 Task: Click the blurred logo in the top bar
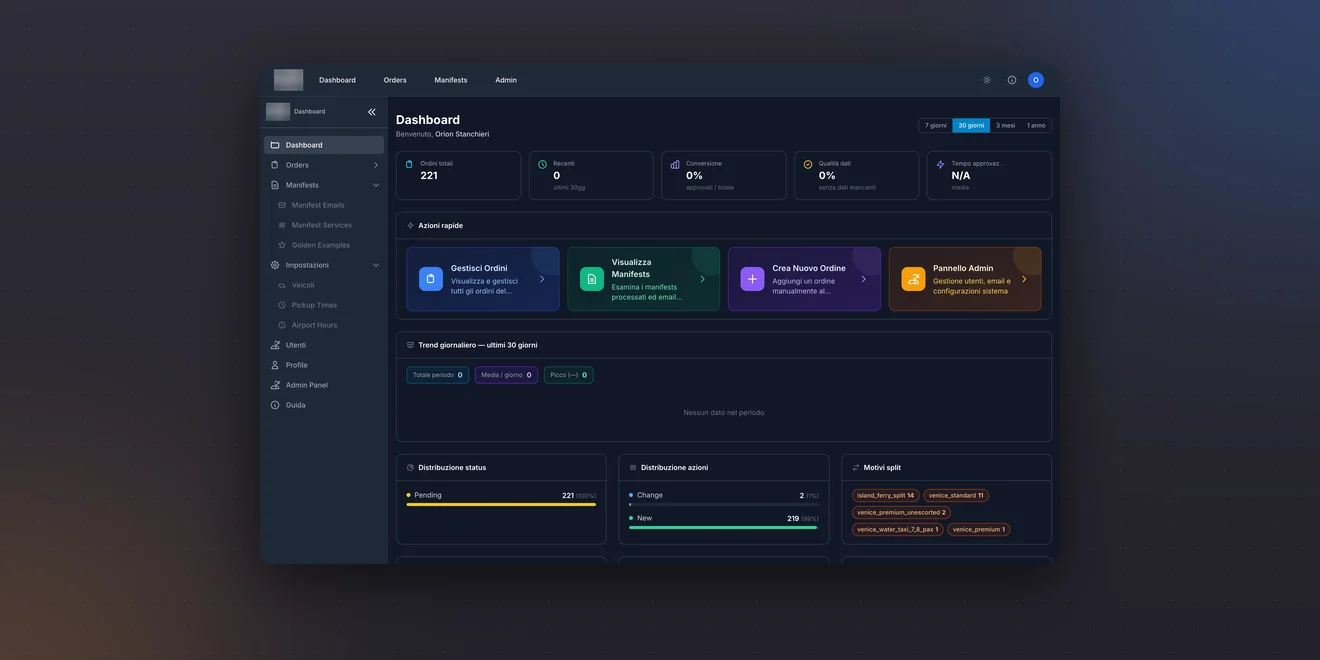[x=288, y=80]
